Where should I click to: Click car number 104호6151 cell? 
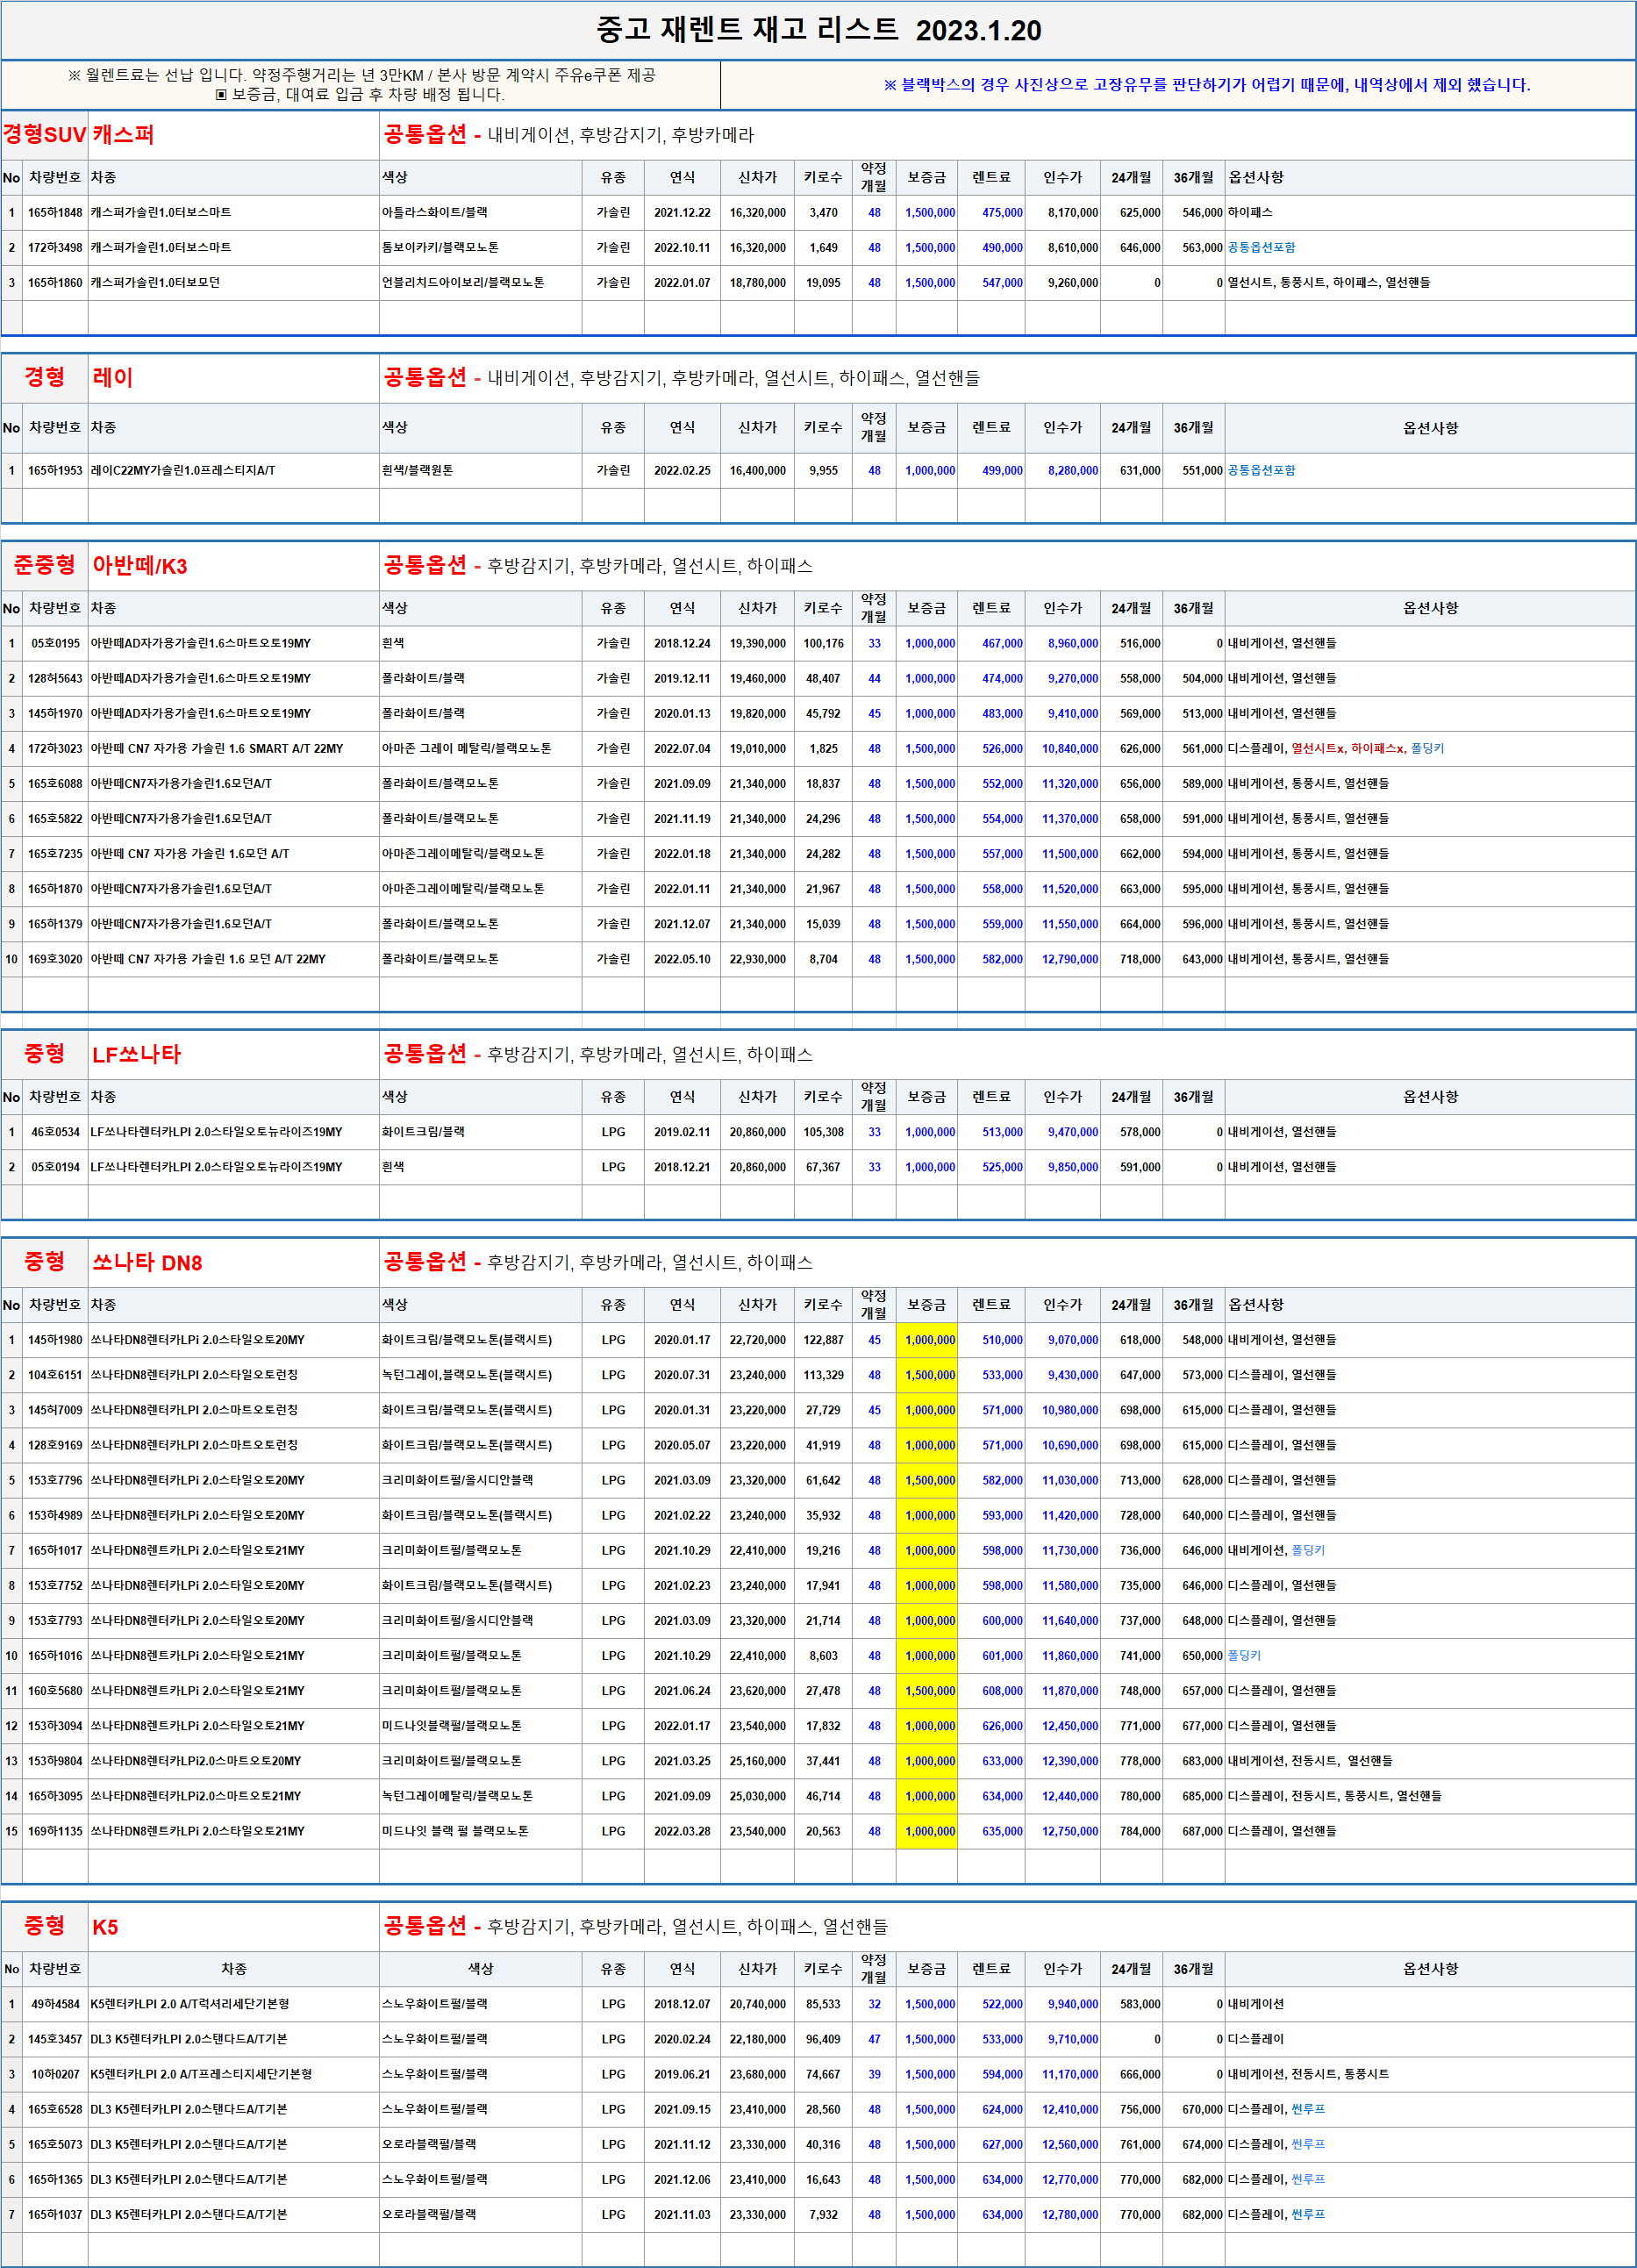coord(55,1376)
